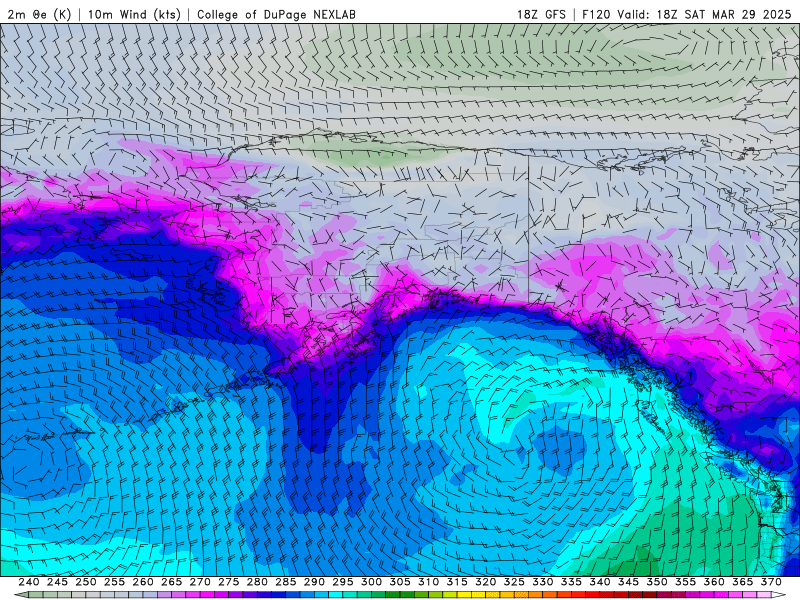800x600 pixels.
Task: Click the 280 value on the color scale
Action: (x=257, y=582)
